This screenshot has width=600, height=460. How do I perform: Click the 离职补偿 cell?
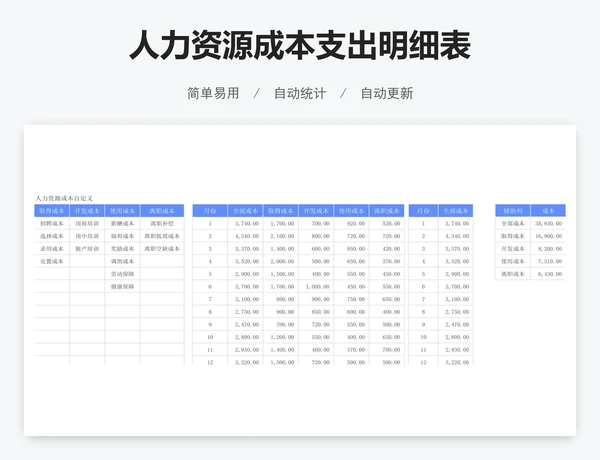[162, 223]
